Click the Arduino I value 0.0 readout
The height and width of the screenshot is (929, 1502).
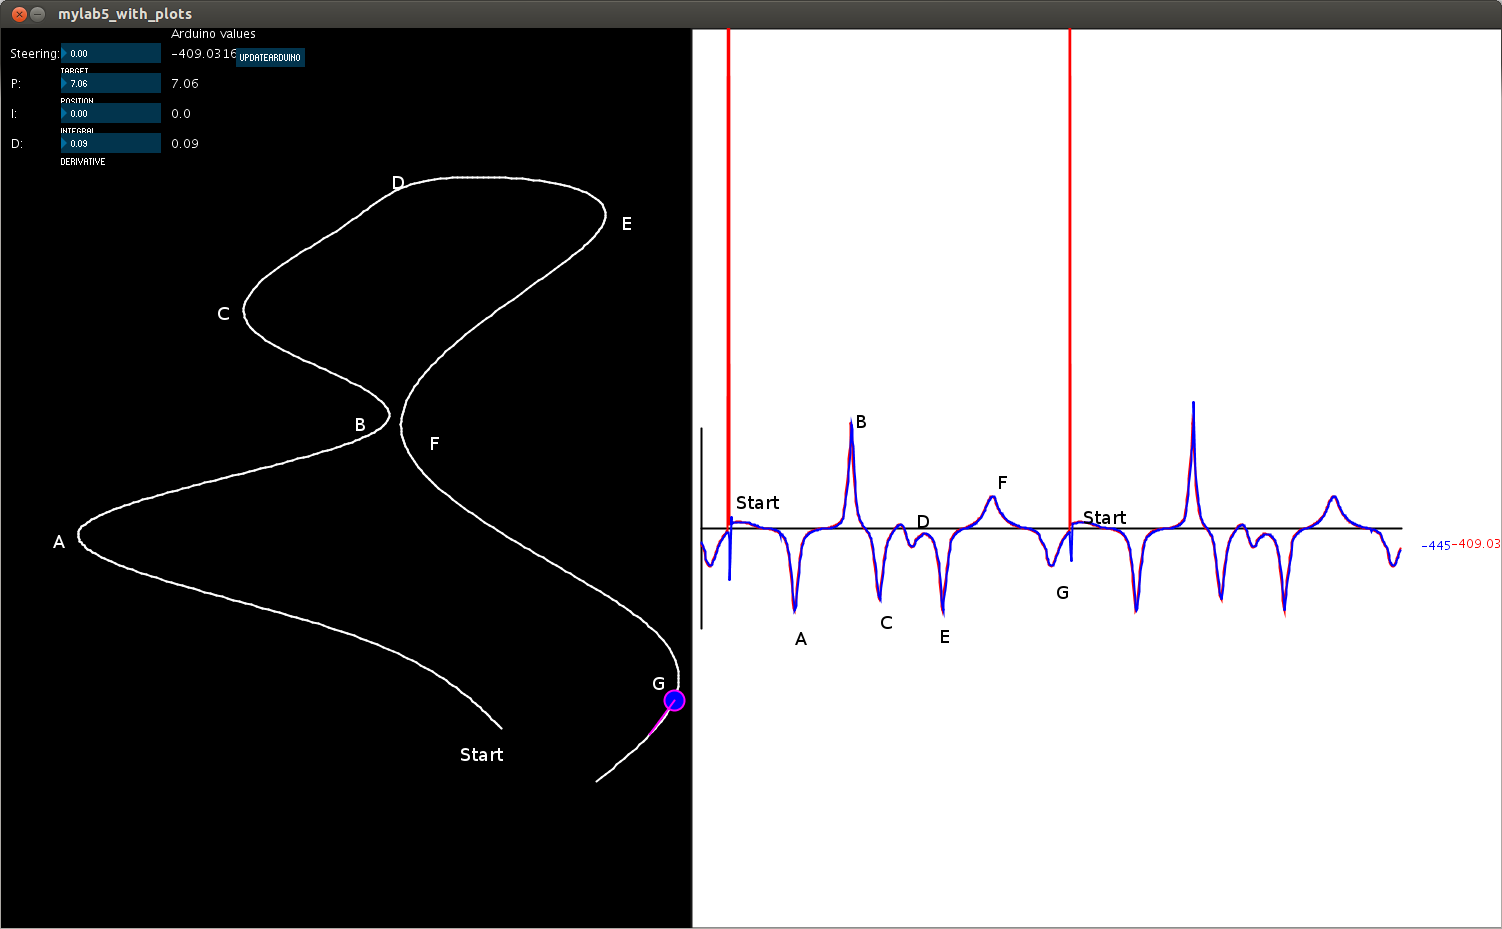(x=181, y=114)
